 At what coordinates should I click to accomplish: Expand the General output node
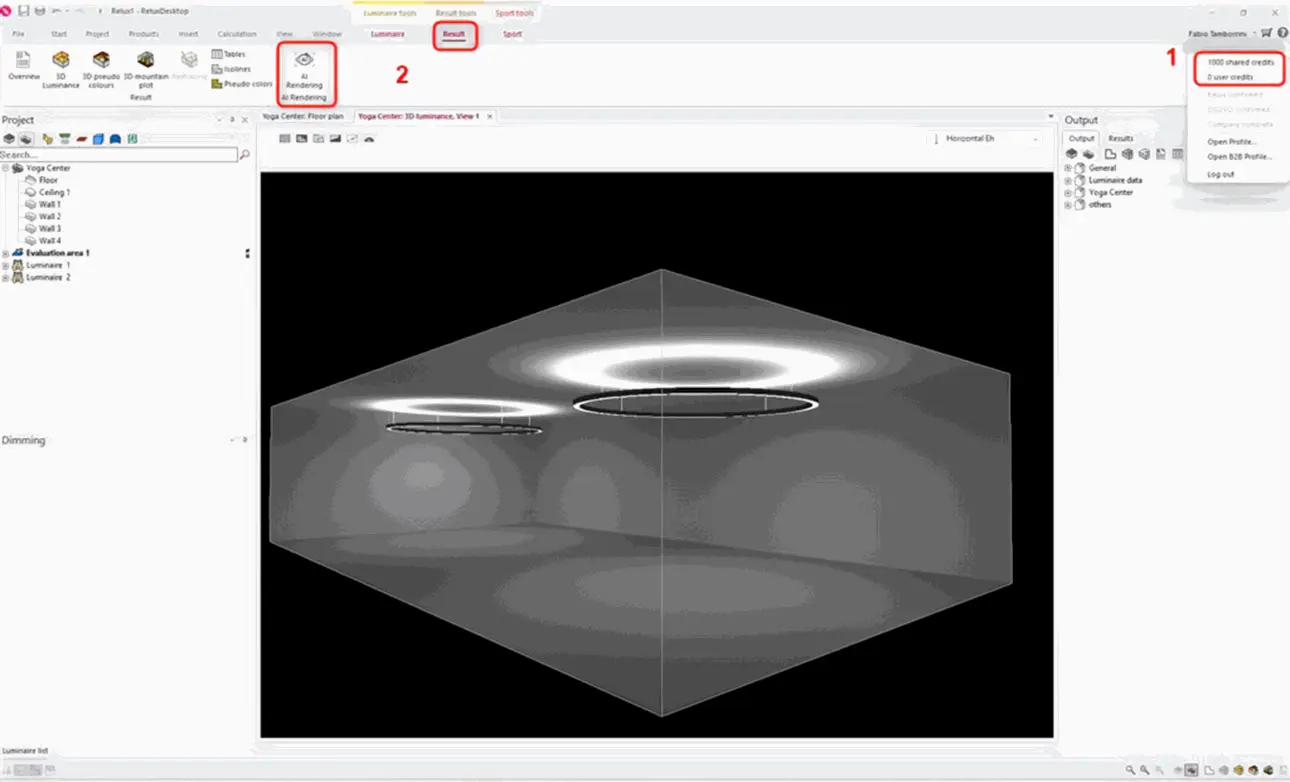(x=1068, y=168)
